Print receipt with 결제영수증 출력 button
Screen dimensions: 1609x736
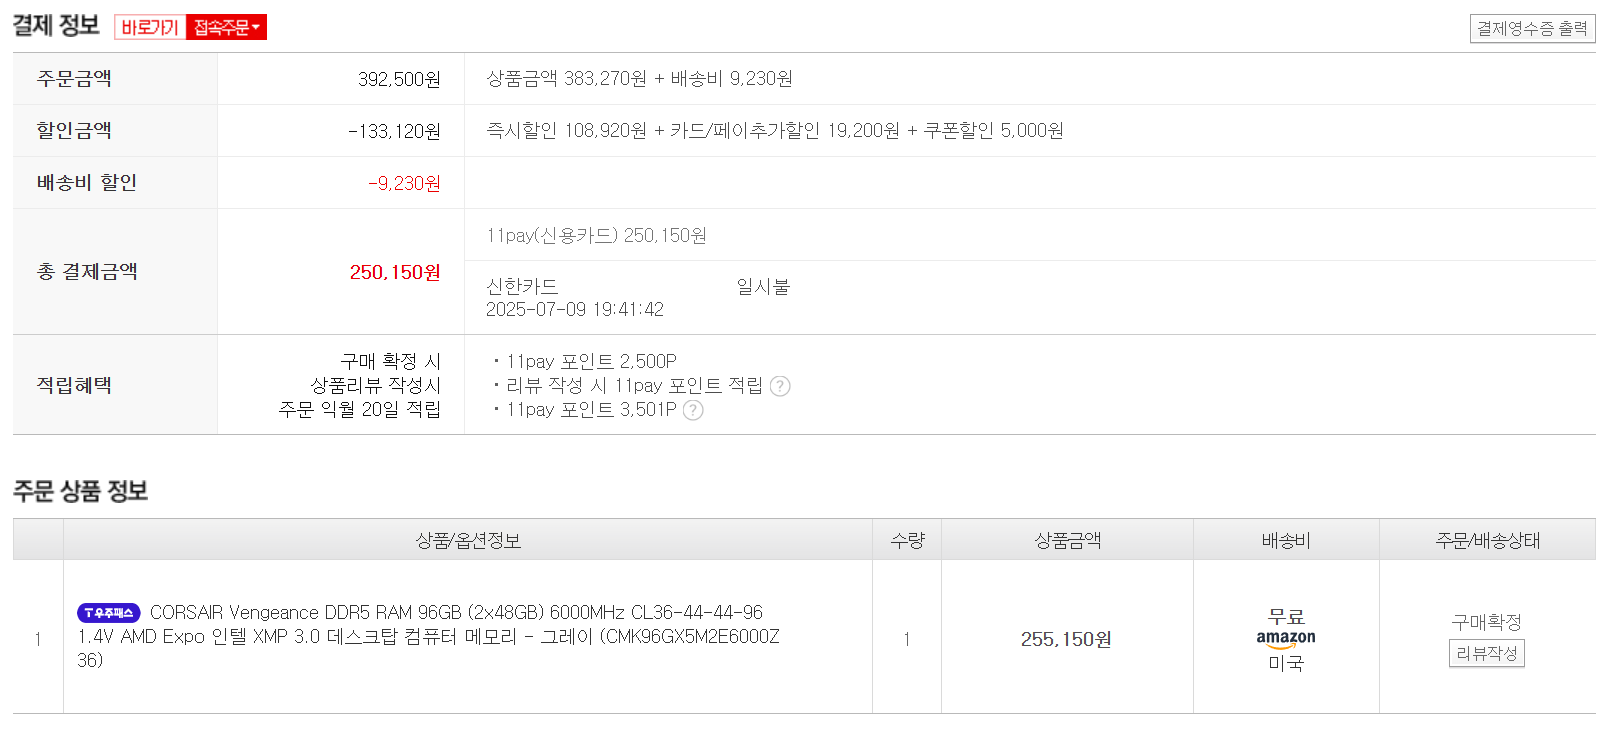click(1532, 29)
